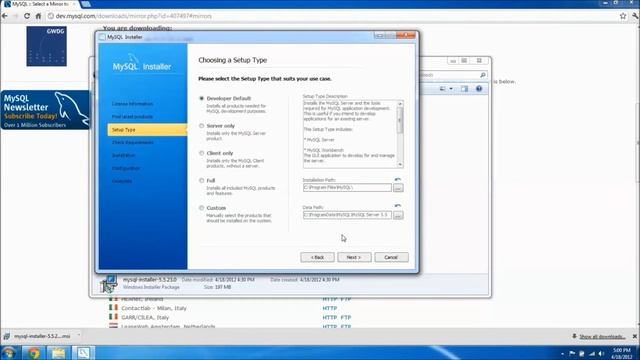Close the Chrome downloads bar
This screenshot has height=360, width=640.
[635, 336]
